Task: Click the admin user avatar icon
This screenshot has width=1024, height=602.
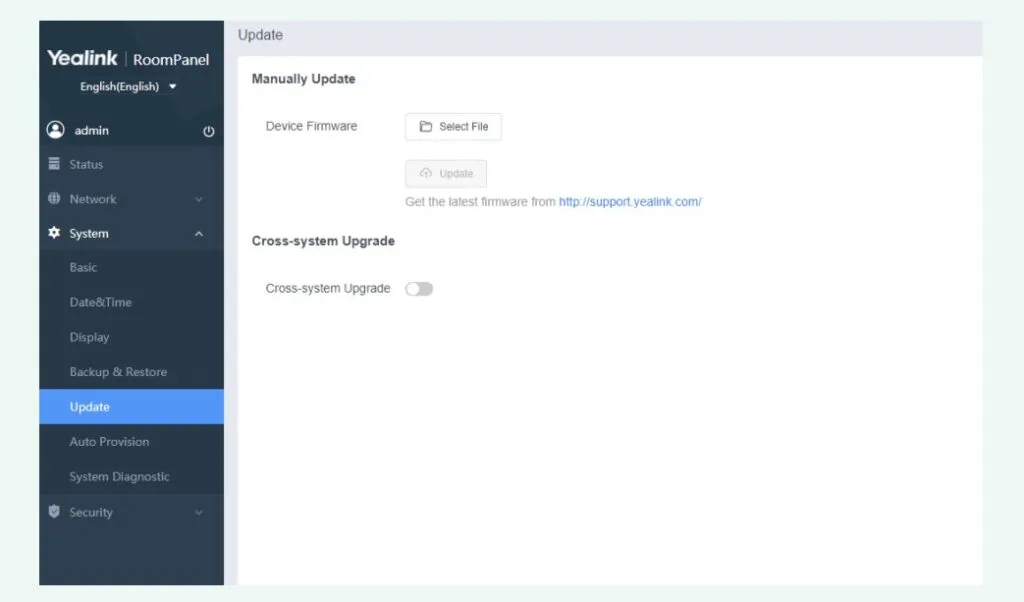Action: click(x=55, y=130)
